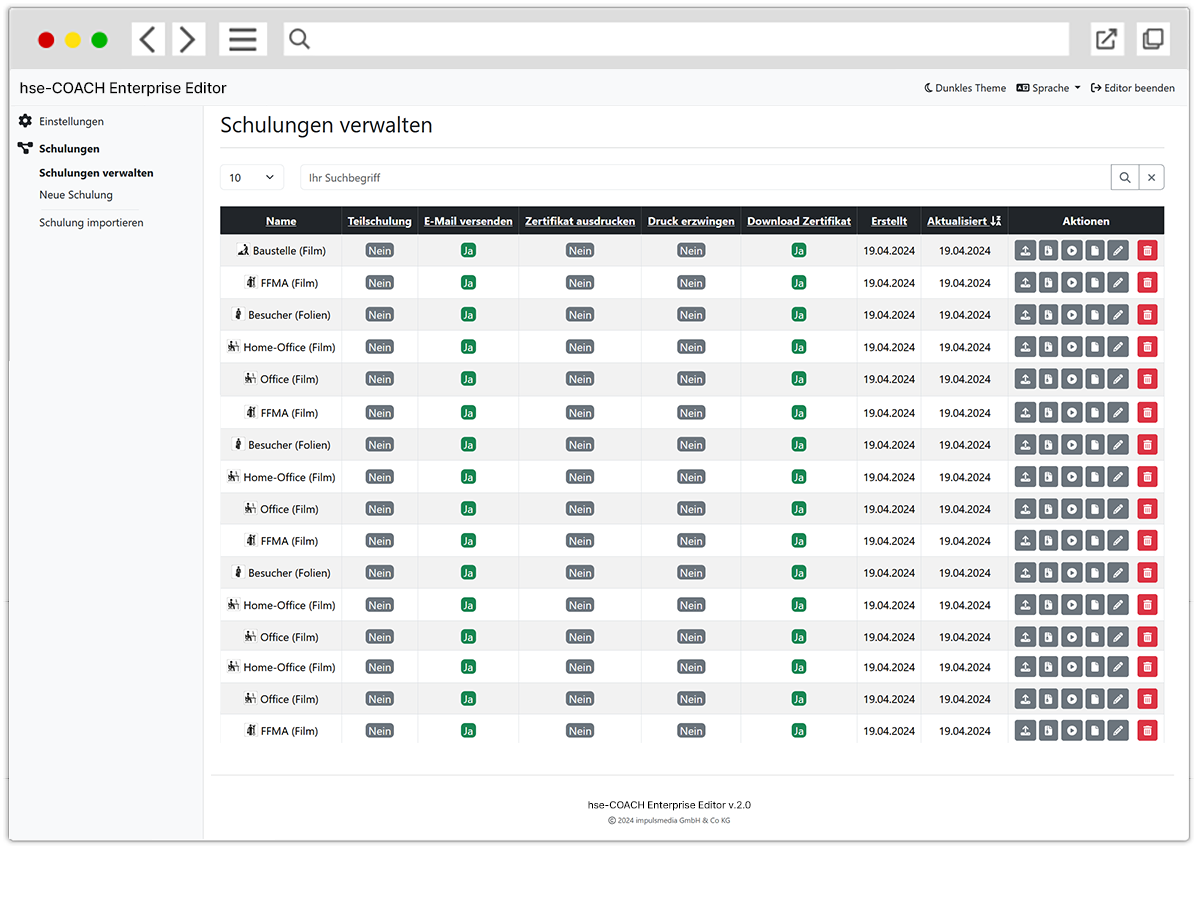1200x900 pixels.
Task: Click the browser back arrow
Action: tap(148, 40)
